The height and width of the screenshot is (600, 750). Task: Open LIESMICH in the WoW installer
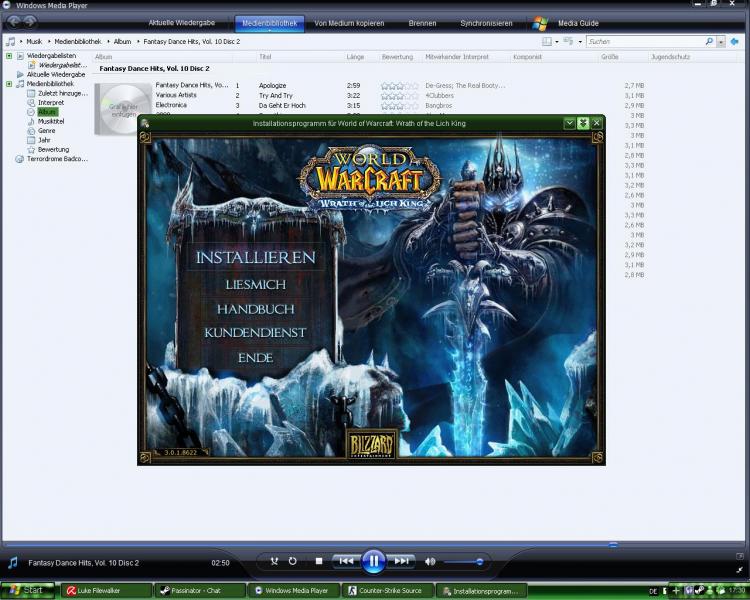[x=255, y=285]
